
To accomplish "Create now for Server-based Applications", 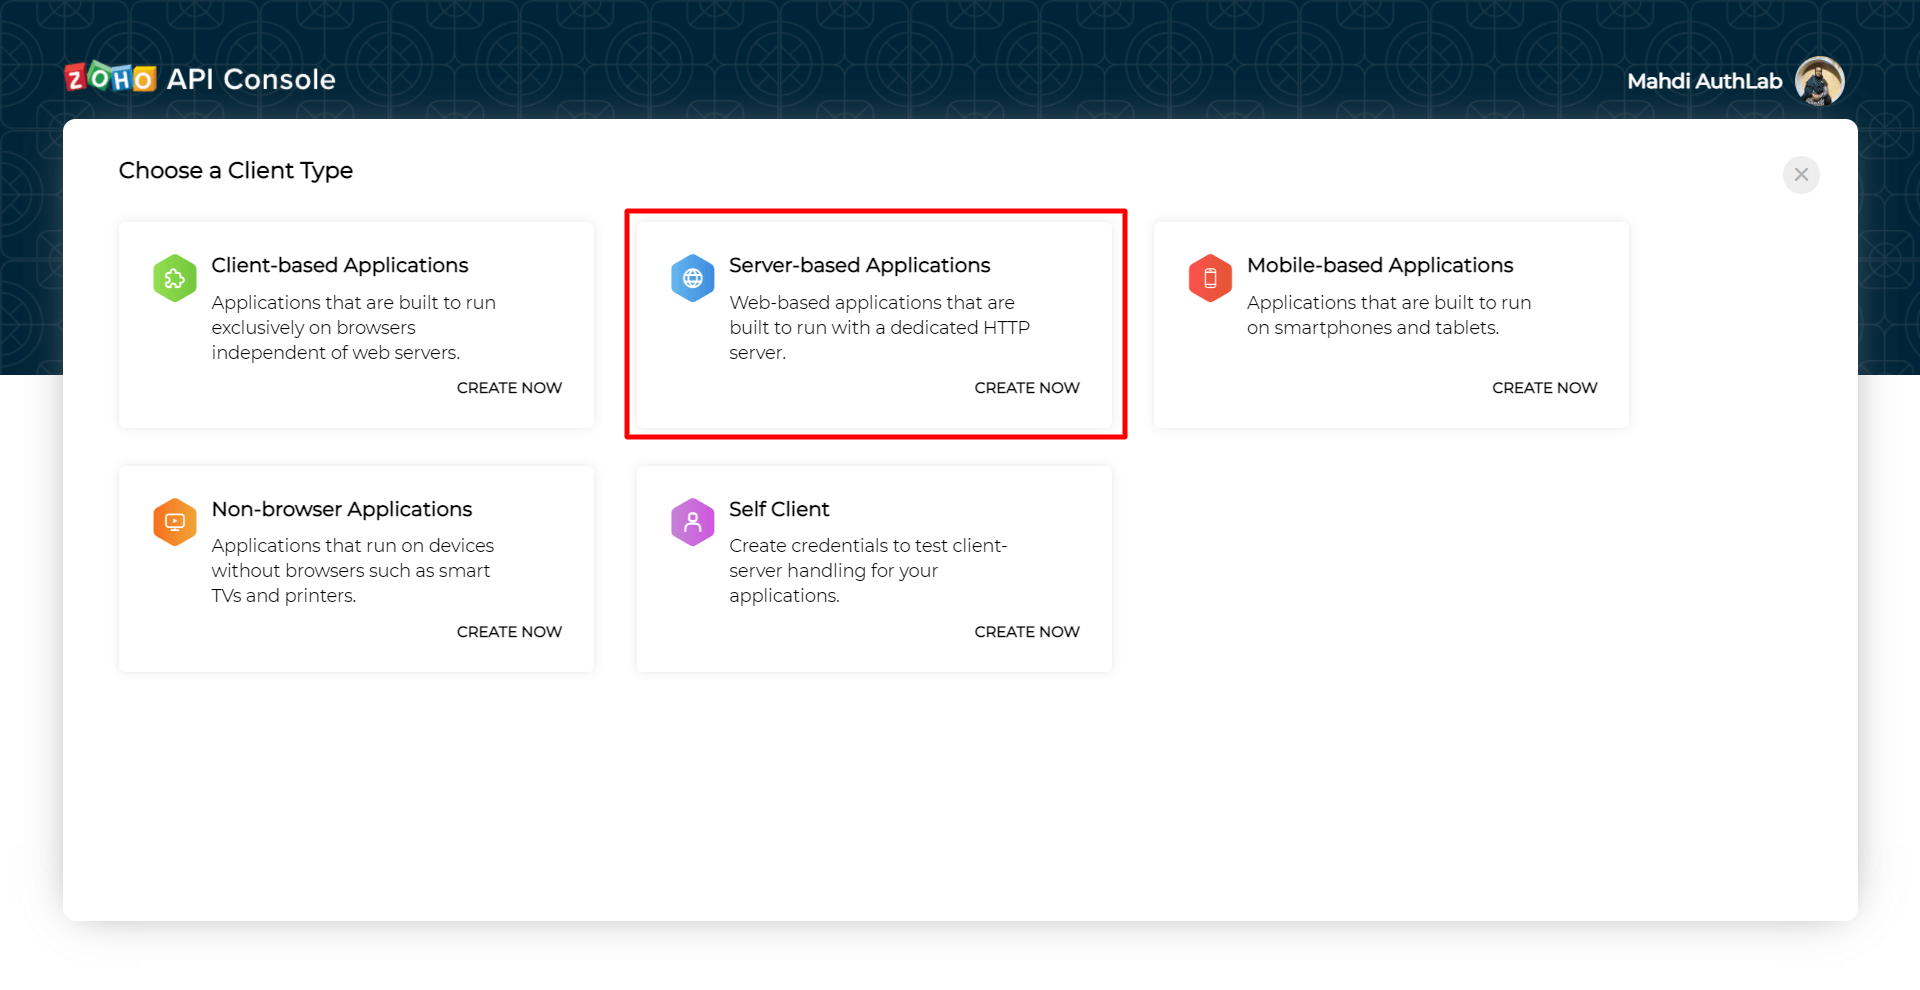I will tap(1027, 388).
